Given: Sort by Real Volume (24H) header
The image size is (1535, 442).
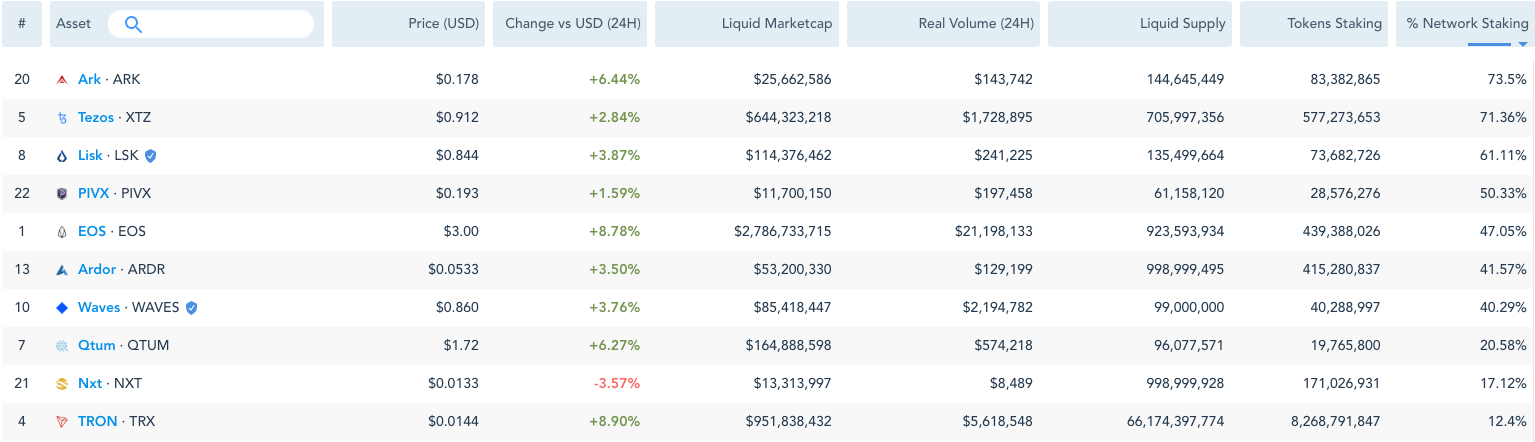Looking at the screenshot, I should [x=943, y=24].
